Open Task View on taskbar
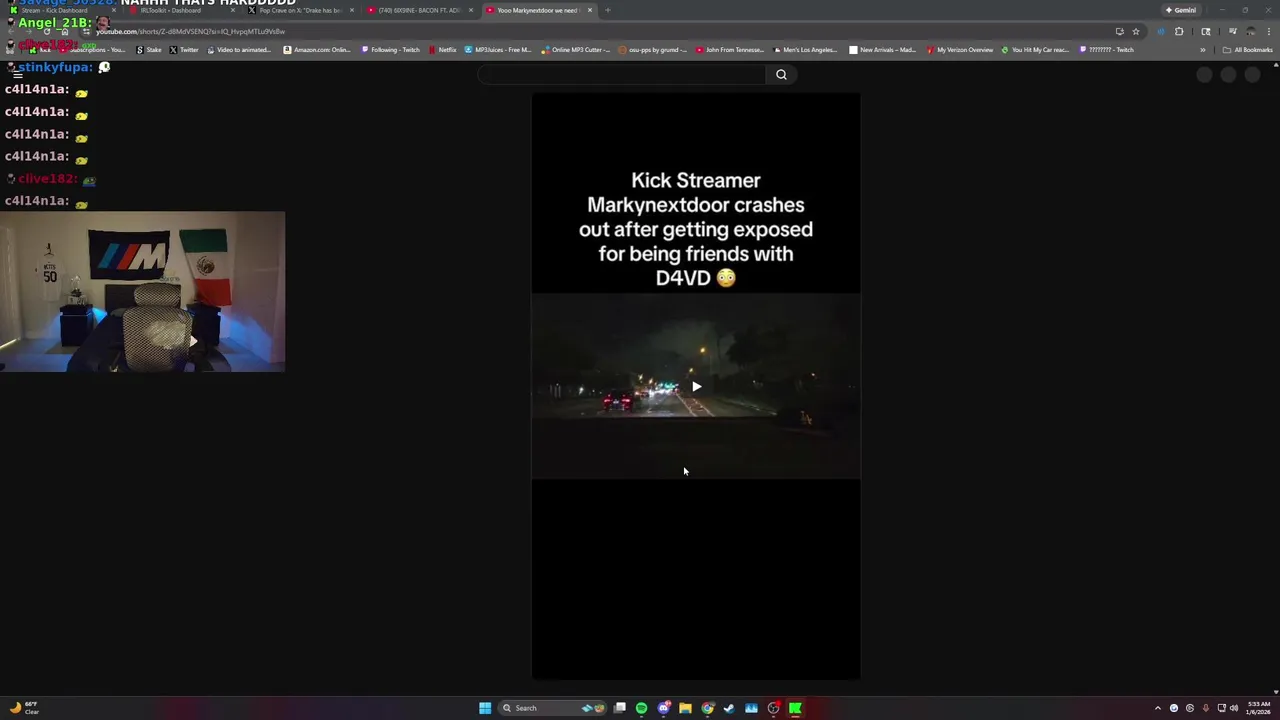Viewport: 1280px width, 720px height. (x=620, y=708)
